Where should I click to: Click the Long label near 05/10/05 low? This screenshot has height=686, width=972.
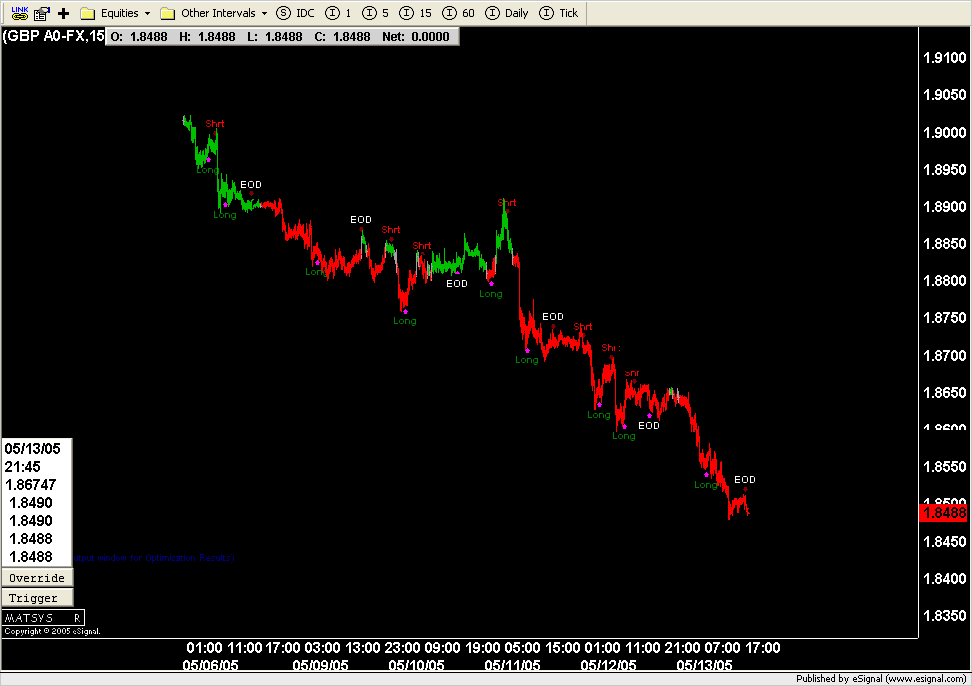coord(405,320)
